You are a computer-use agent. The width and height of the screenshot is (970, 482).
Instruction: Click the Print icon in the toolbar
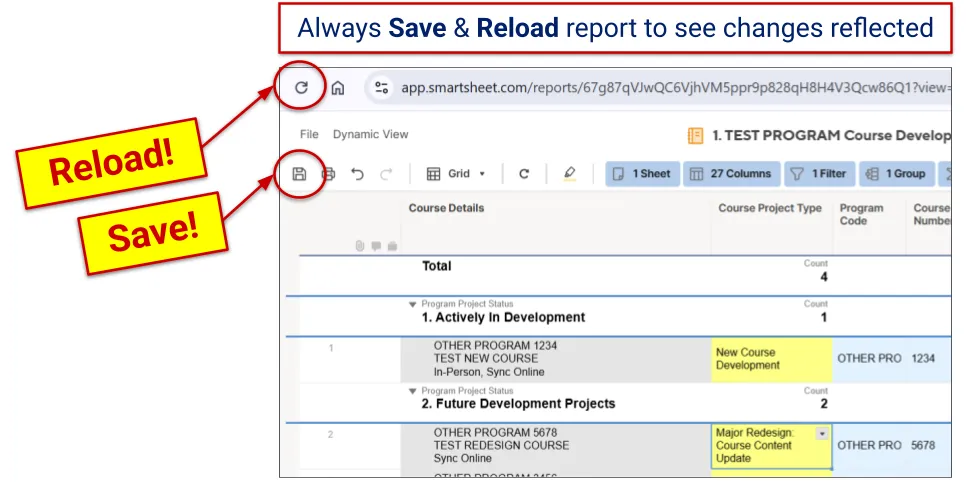[x=328, y=174]
